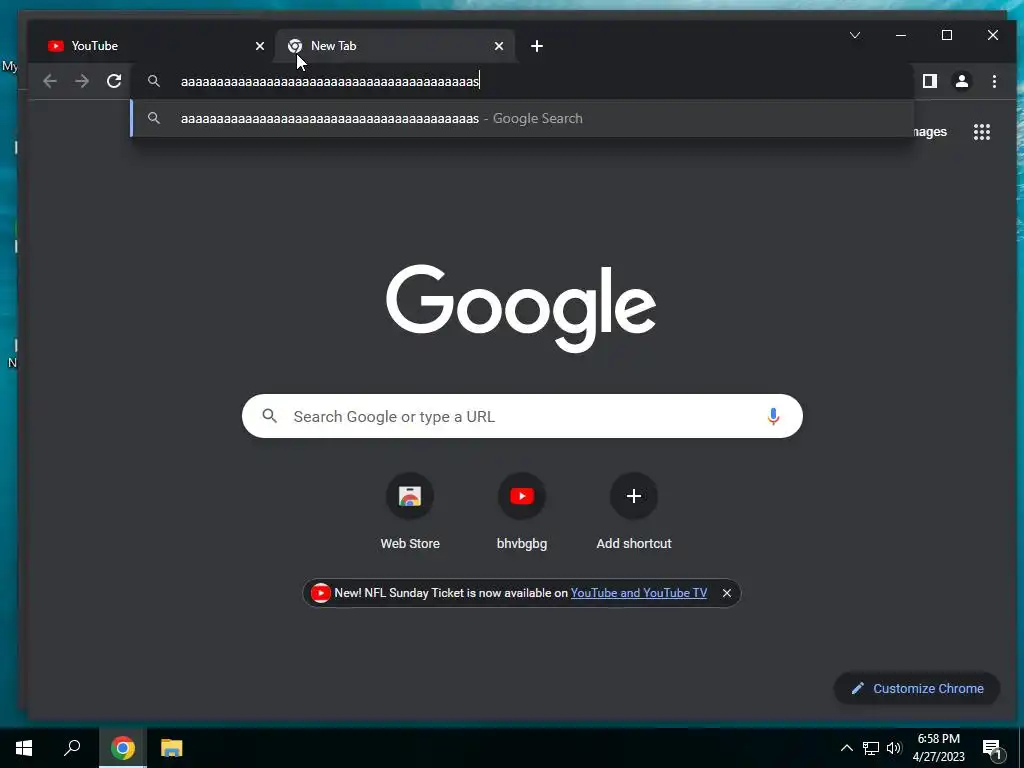Open the Web Store shortcut

click(x=410, y=513)
